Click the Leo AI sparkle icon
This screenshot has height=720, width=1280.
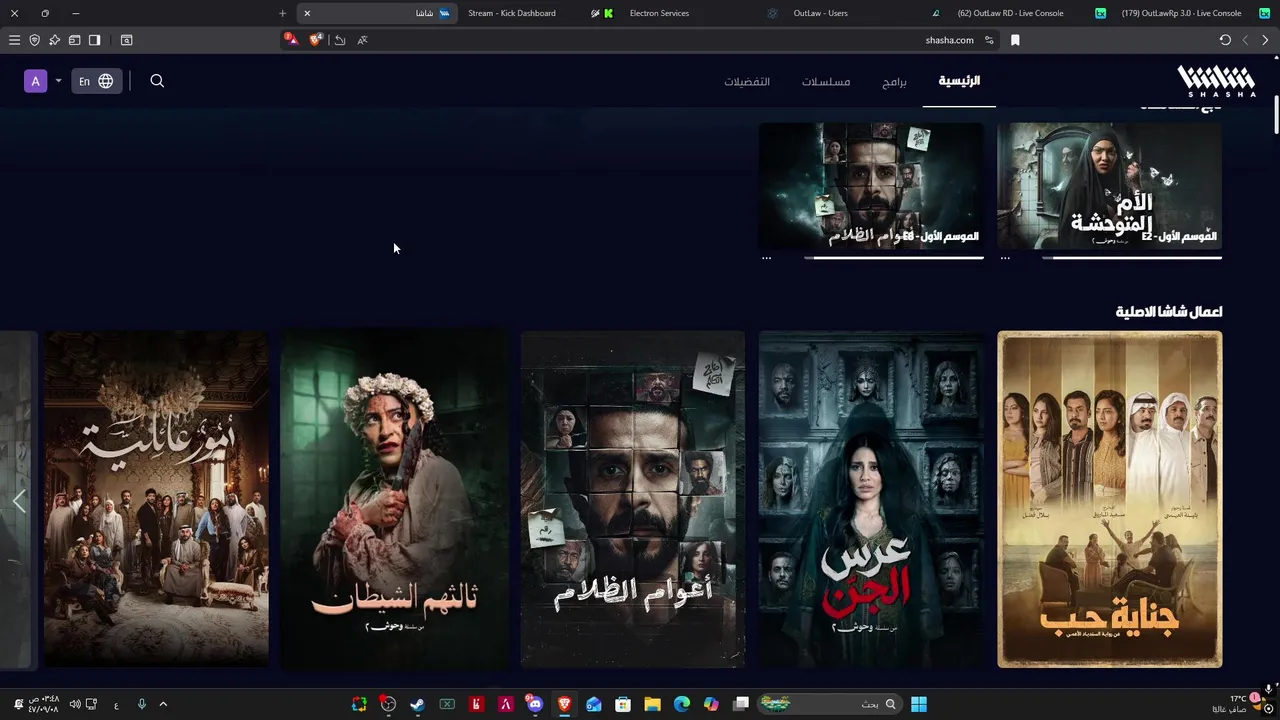(x=54, y=40)
